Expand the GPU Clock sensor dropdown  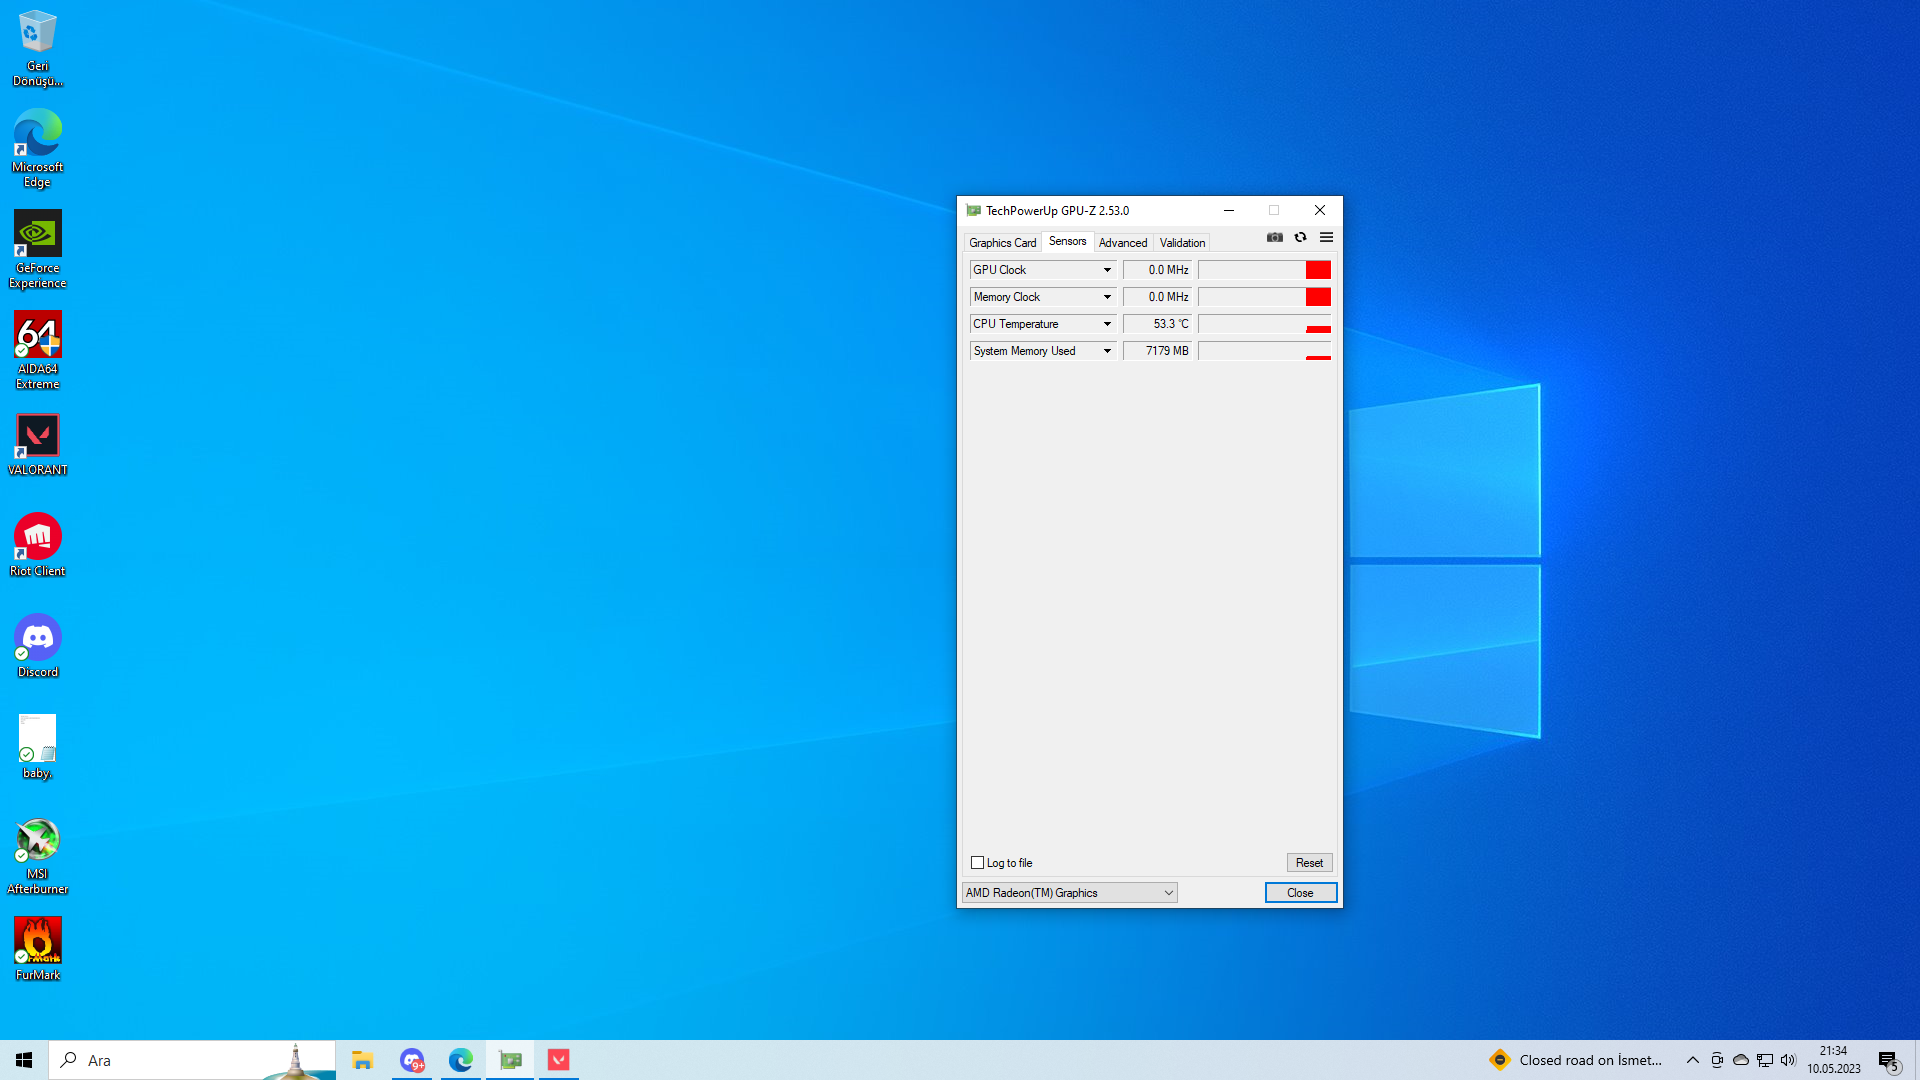[1107, 270]
